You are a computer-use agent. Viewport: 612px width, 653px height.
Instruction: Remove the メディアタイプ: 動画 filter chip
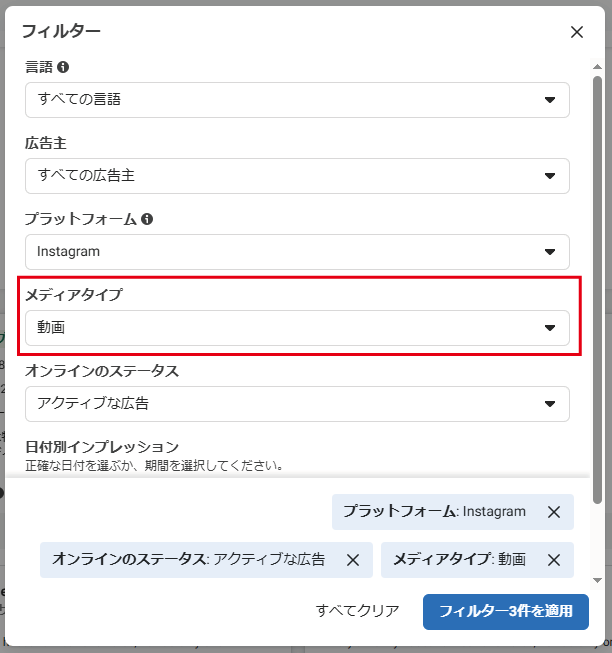554,560
